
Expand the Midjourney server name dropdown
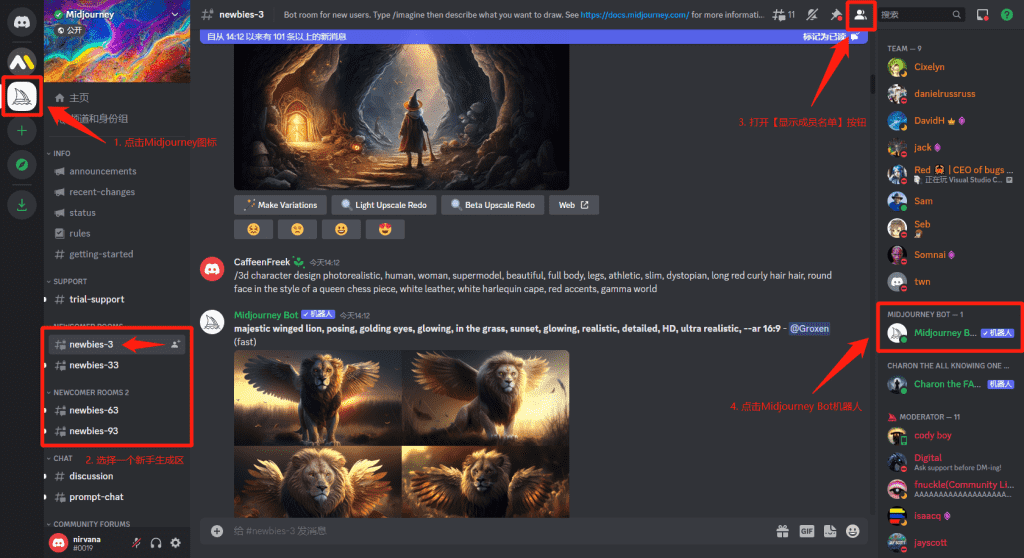point(176,15)
